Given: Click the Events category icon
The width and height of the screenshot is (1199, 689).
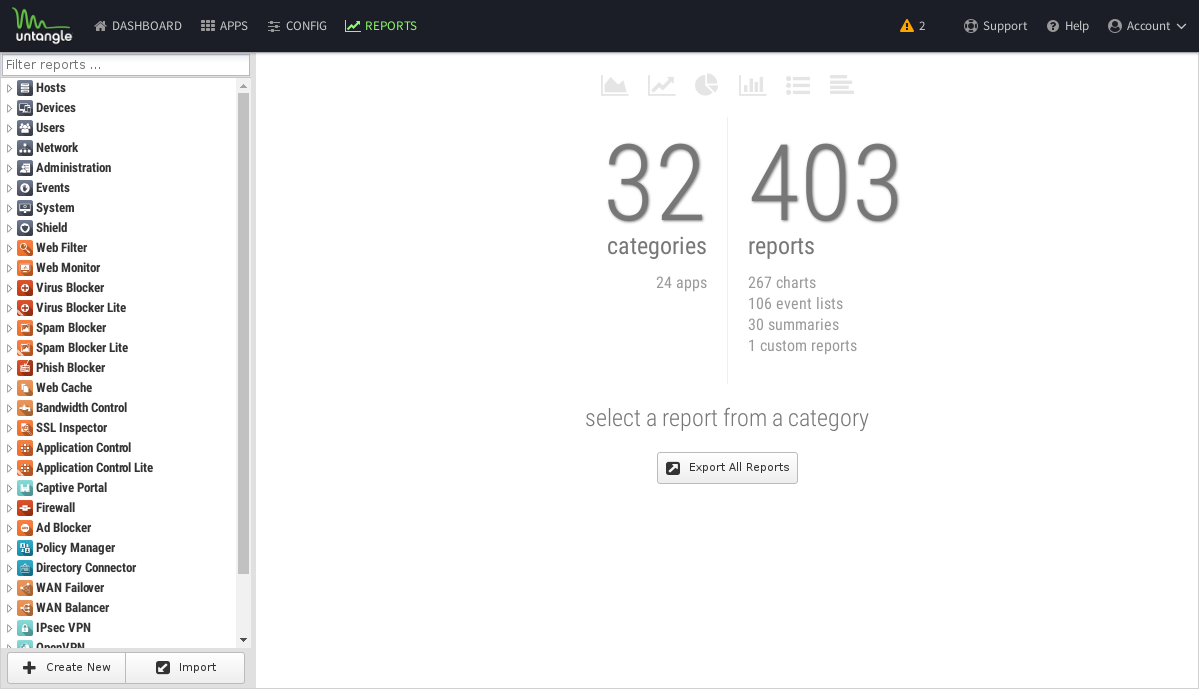Looking at the screenshot, I should point(25,187).
